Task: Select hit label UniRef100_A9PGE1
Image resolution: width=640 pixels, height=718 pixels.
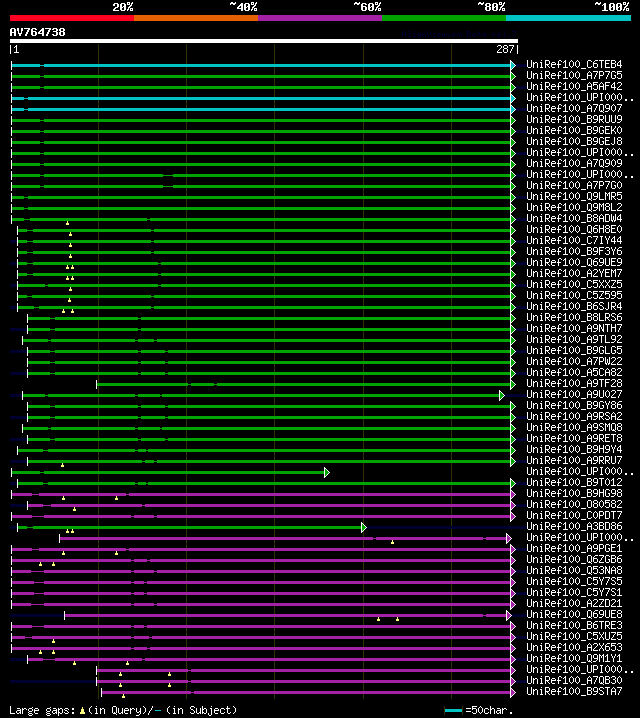Action: point(574,548)
